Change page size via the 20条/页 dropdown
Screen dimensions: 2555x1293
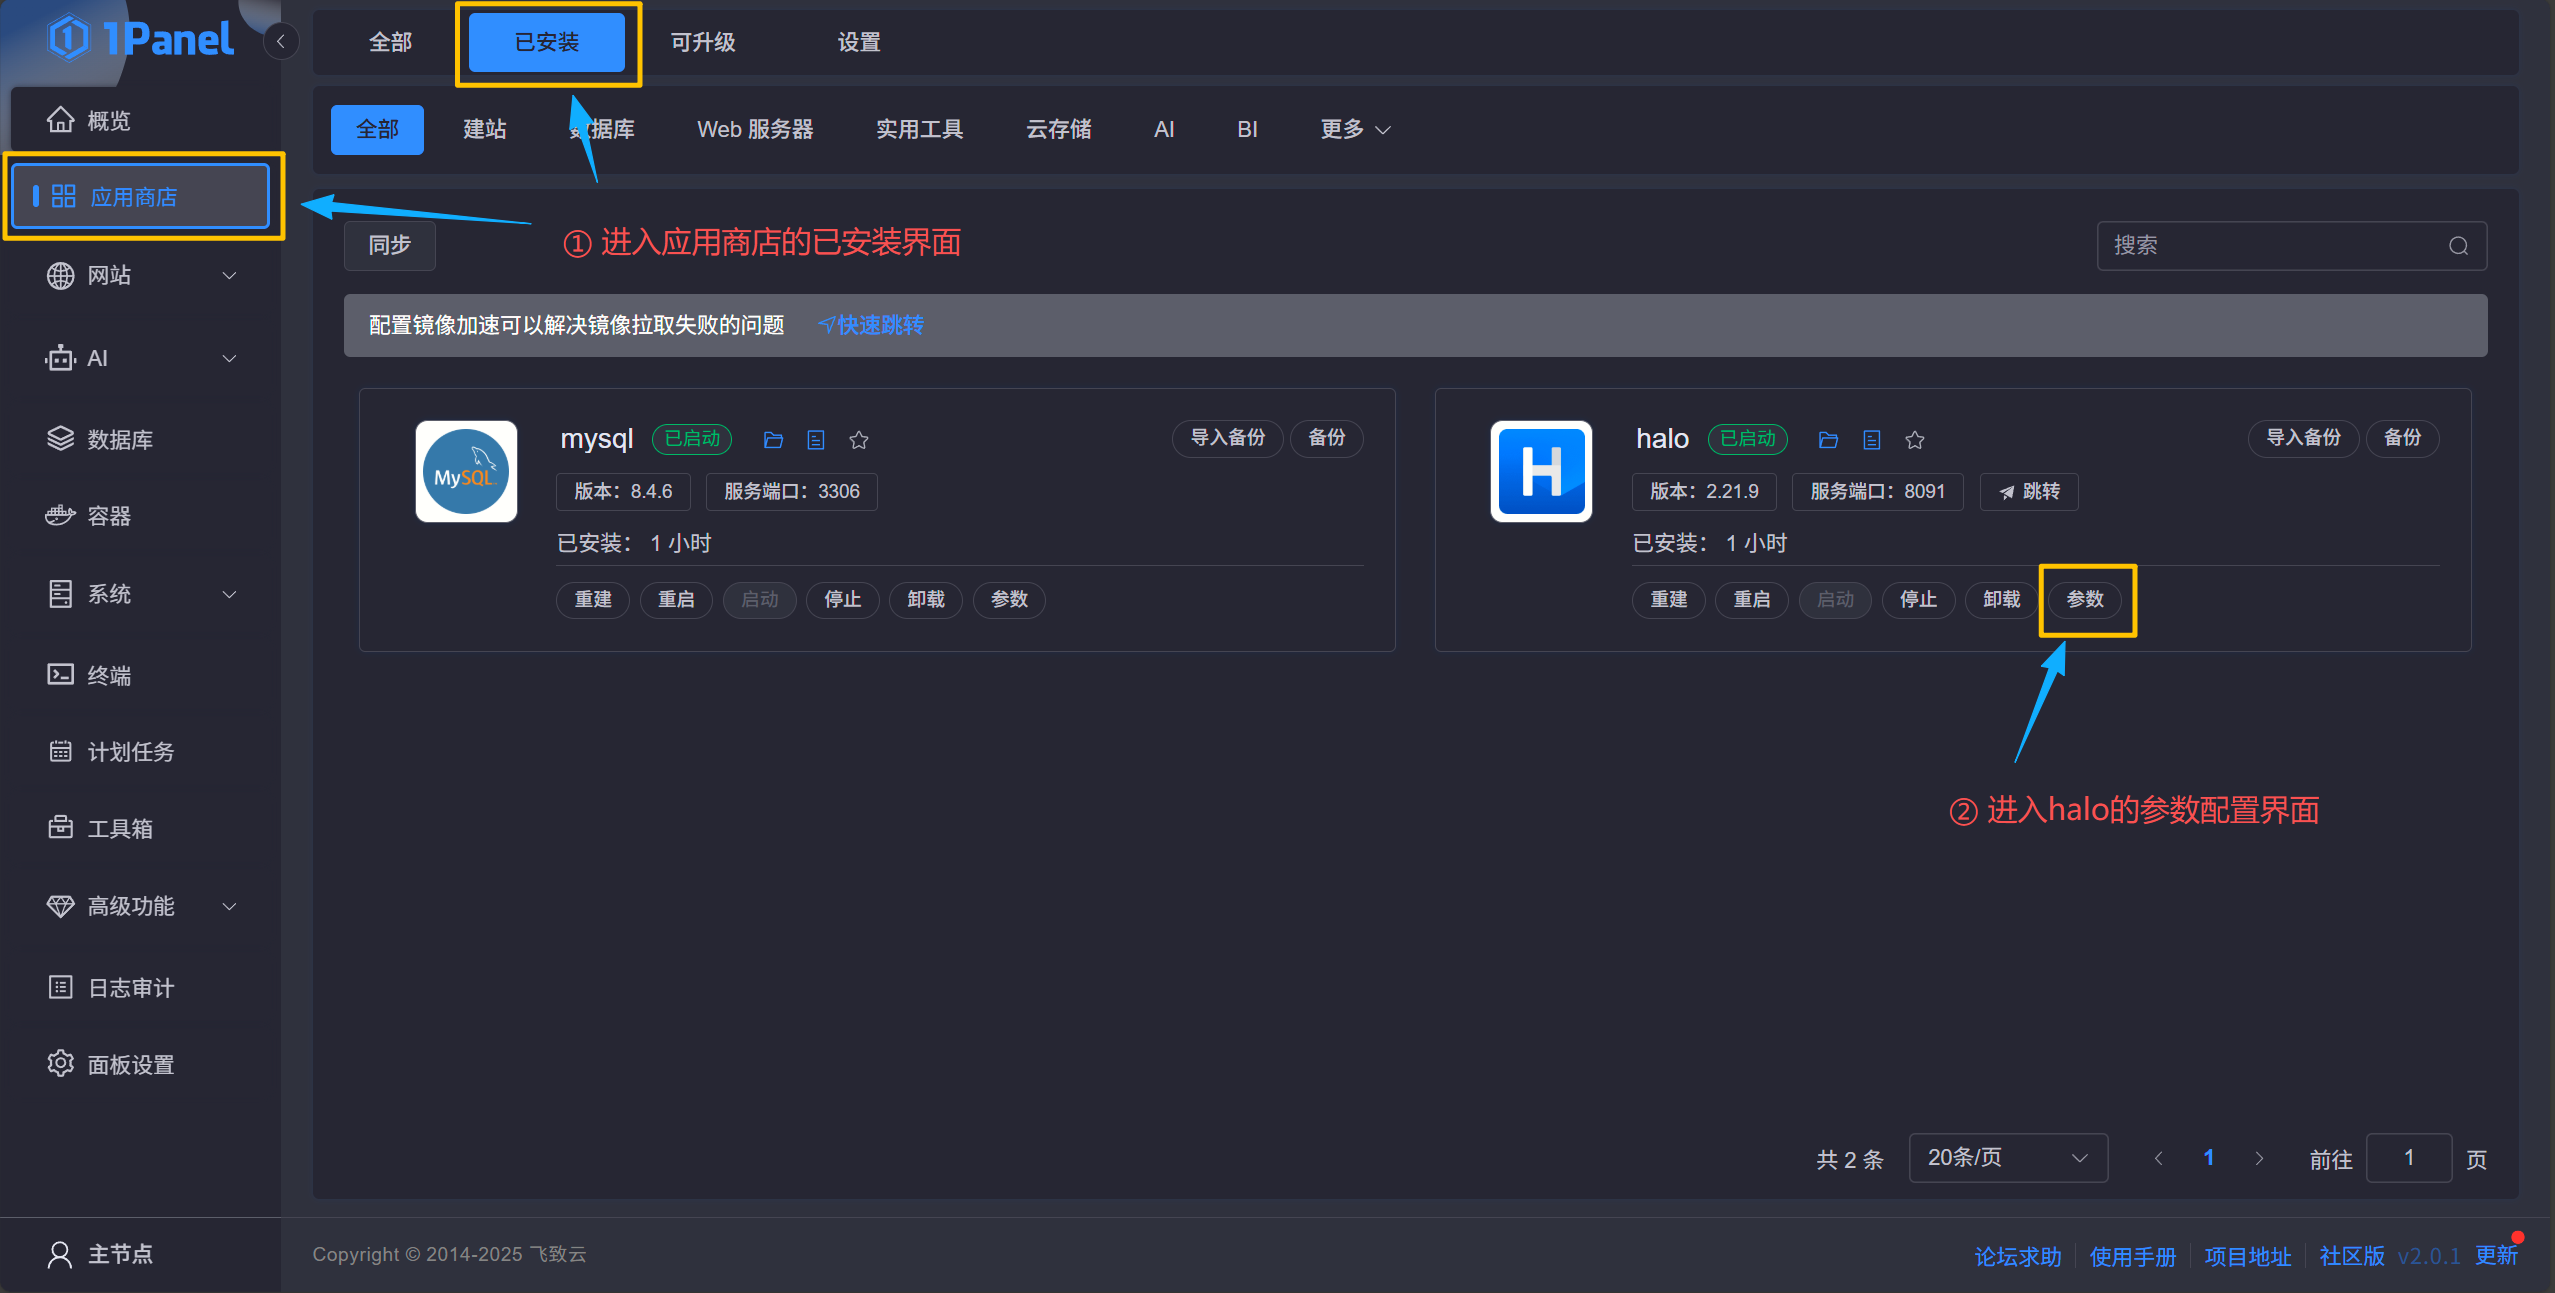click(2007, 1157)
